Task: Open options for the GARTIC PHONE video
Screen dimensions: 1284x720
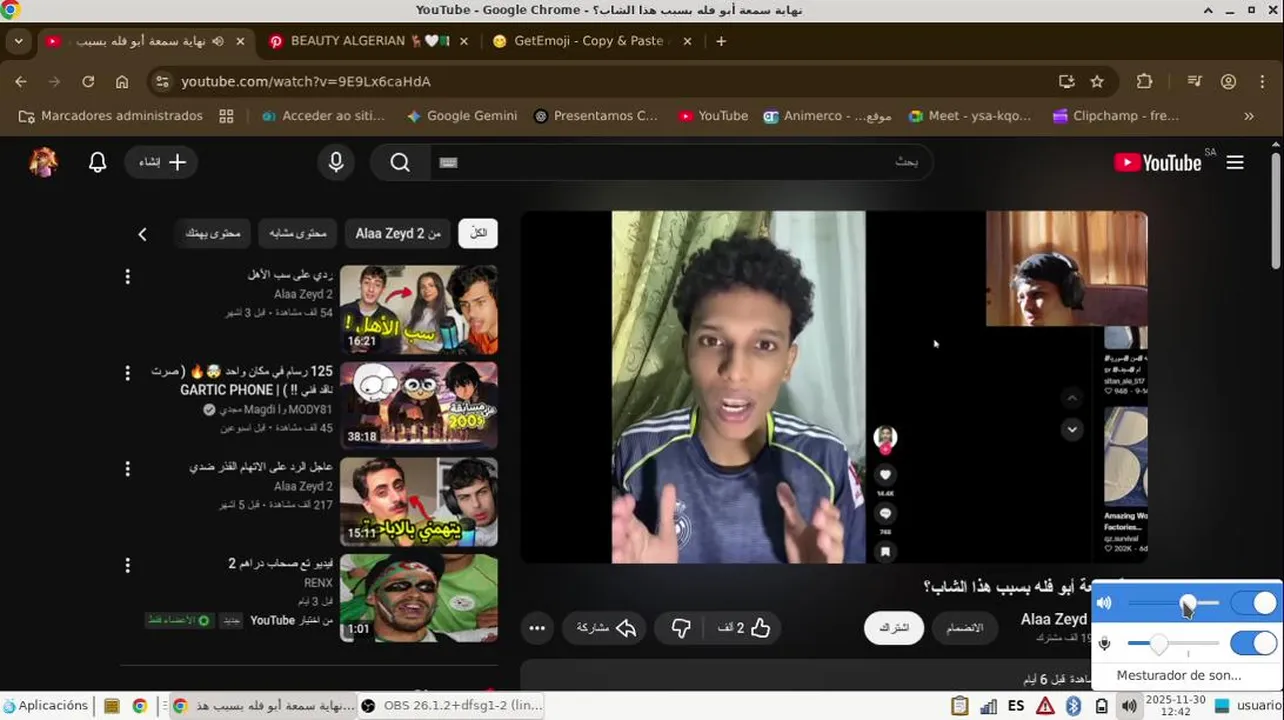Action: pos(127,373)
